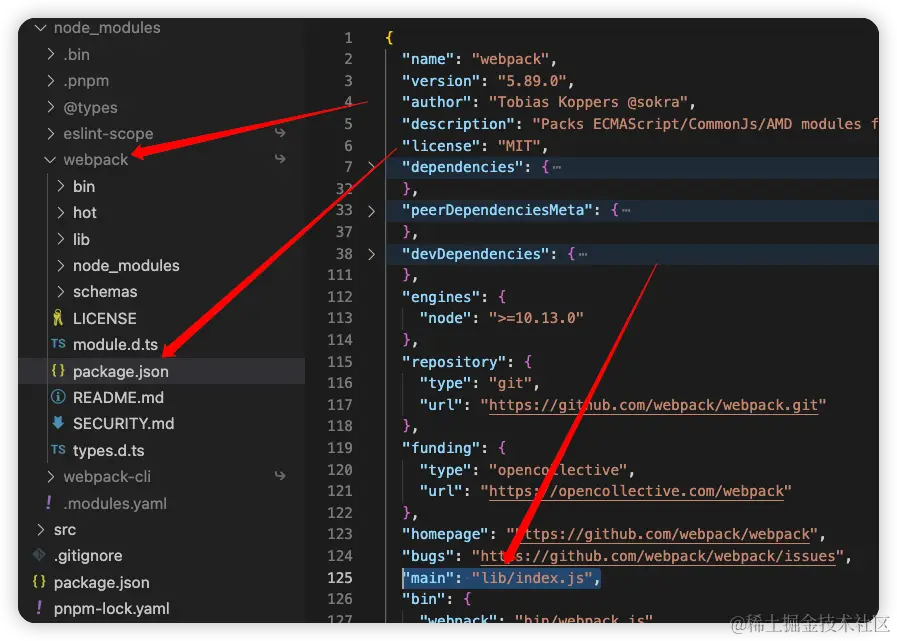Open the webpack.git repository URL
Screen dimensions: 897x641
(653, 405)
